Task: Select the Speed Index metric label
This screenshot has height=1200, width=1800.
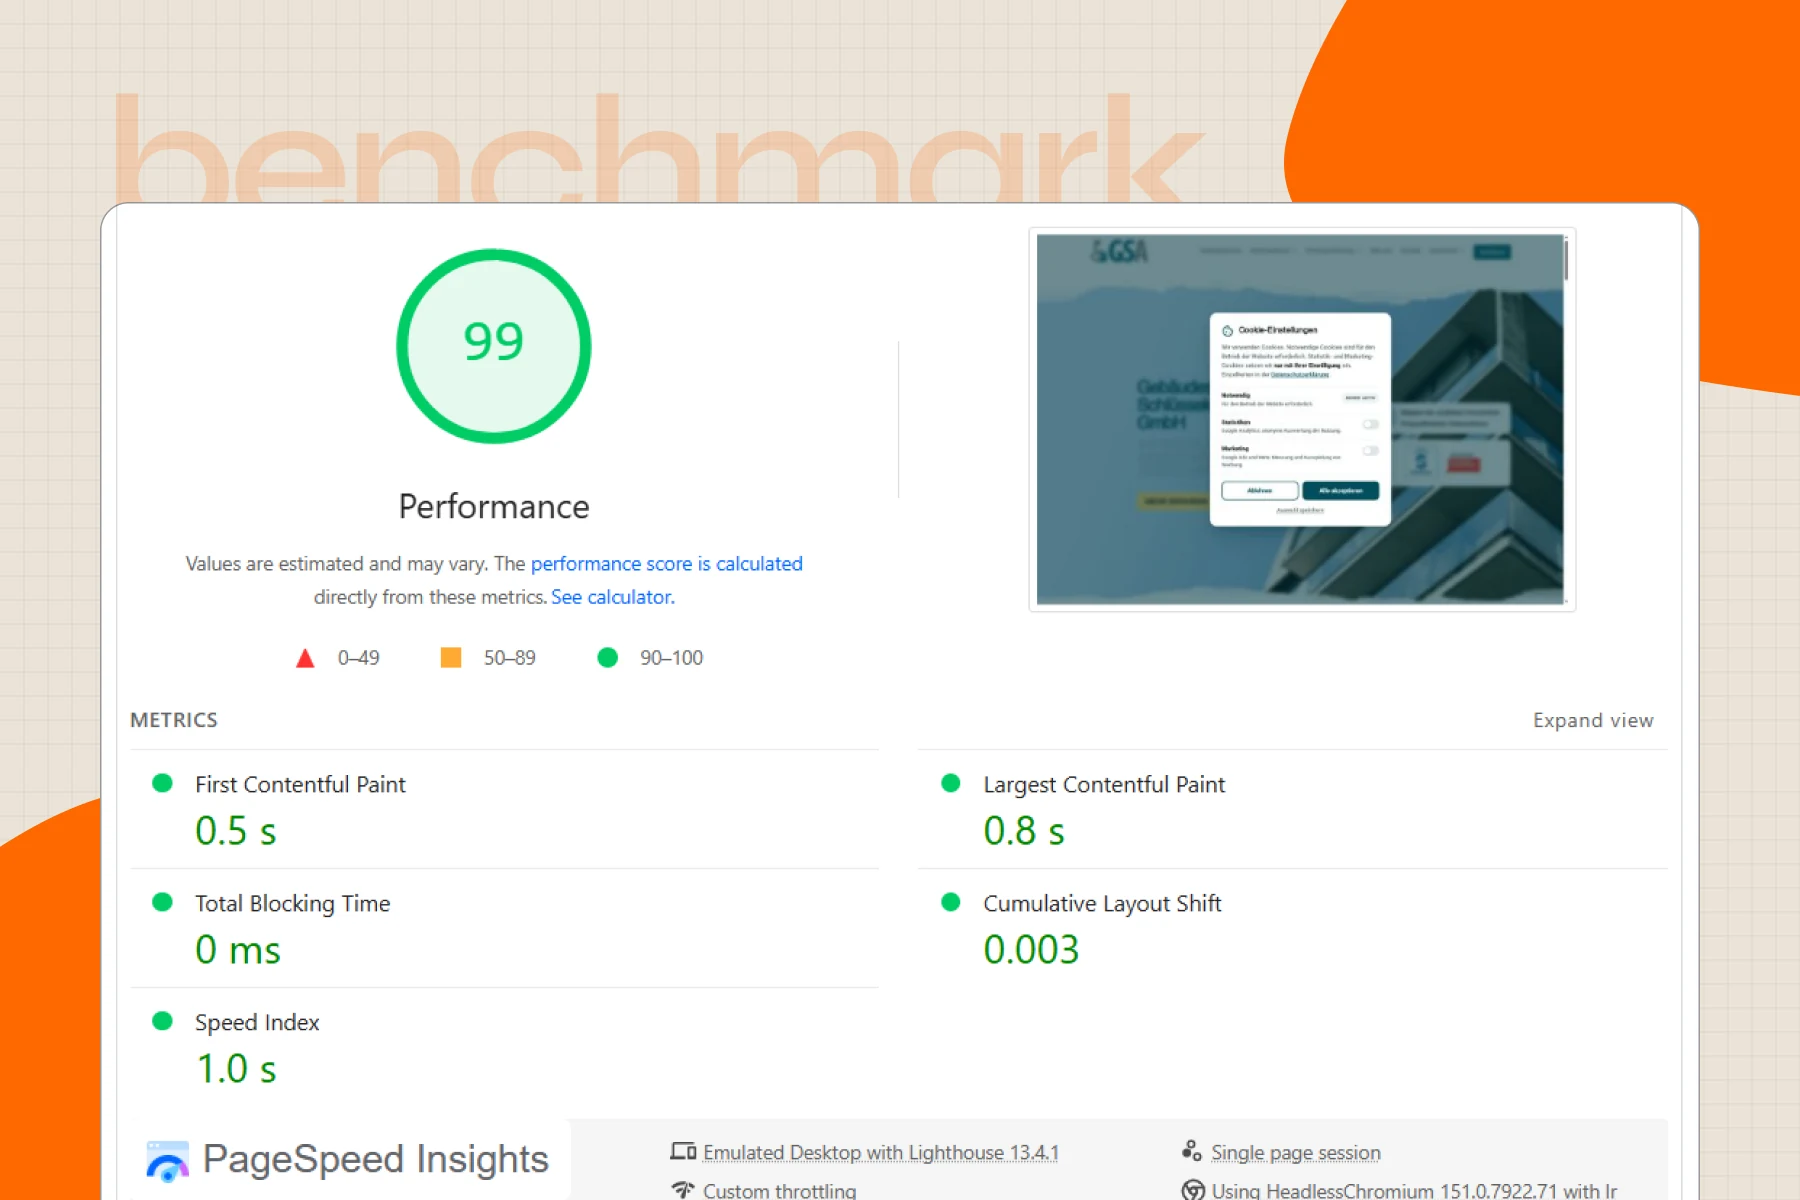Action: click(x=257, y=1023)
